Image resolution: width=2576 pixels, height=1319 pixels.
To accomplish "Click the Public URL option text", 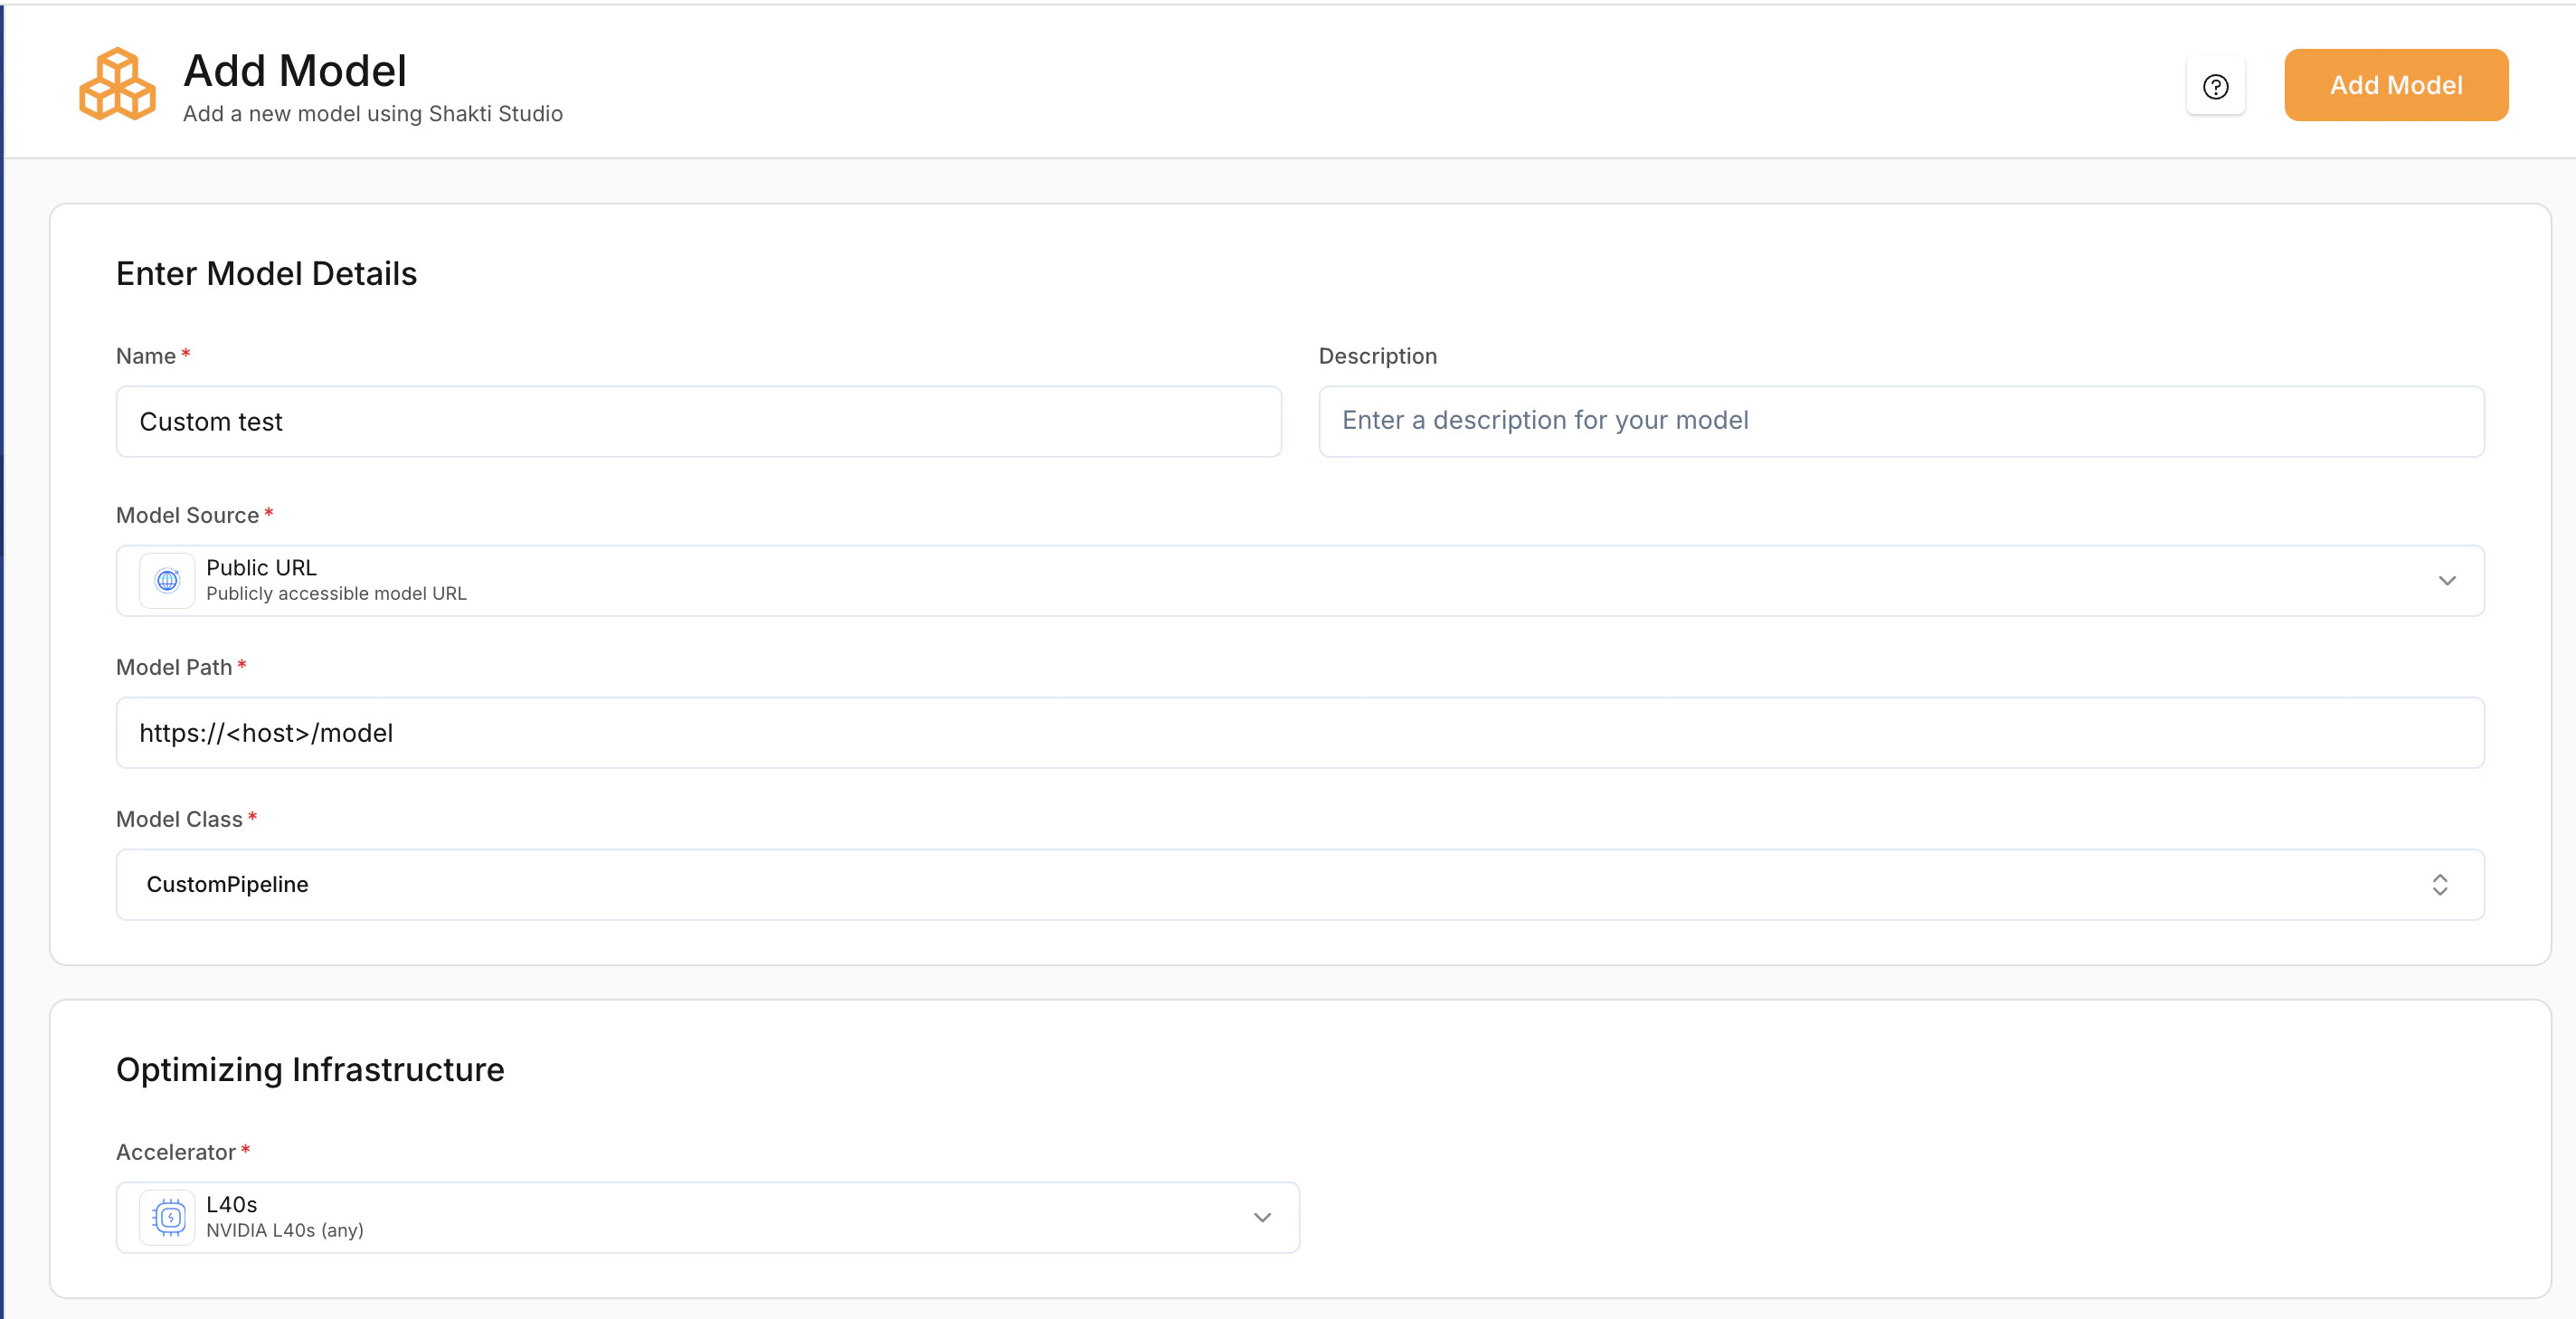I will coord(262,568).
